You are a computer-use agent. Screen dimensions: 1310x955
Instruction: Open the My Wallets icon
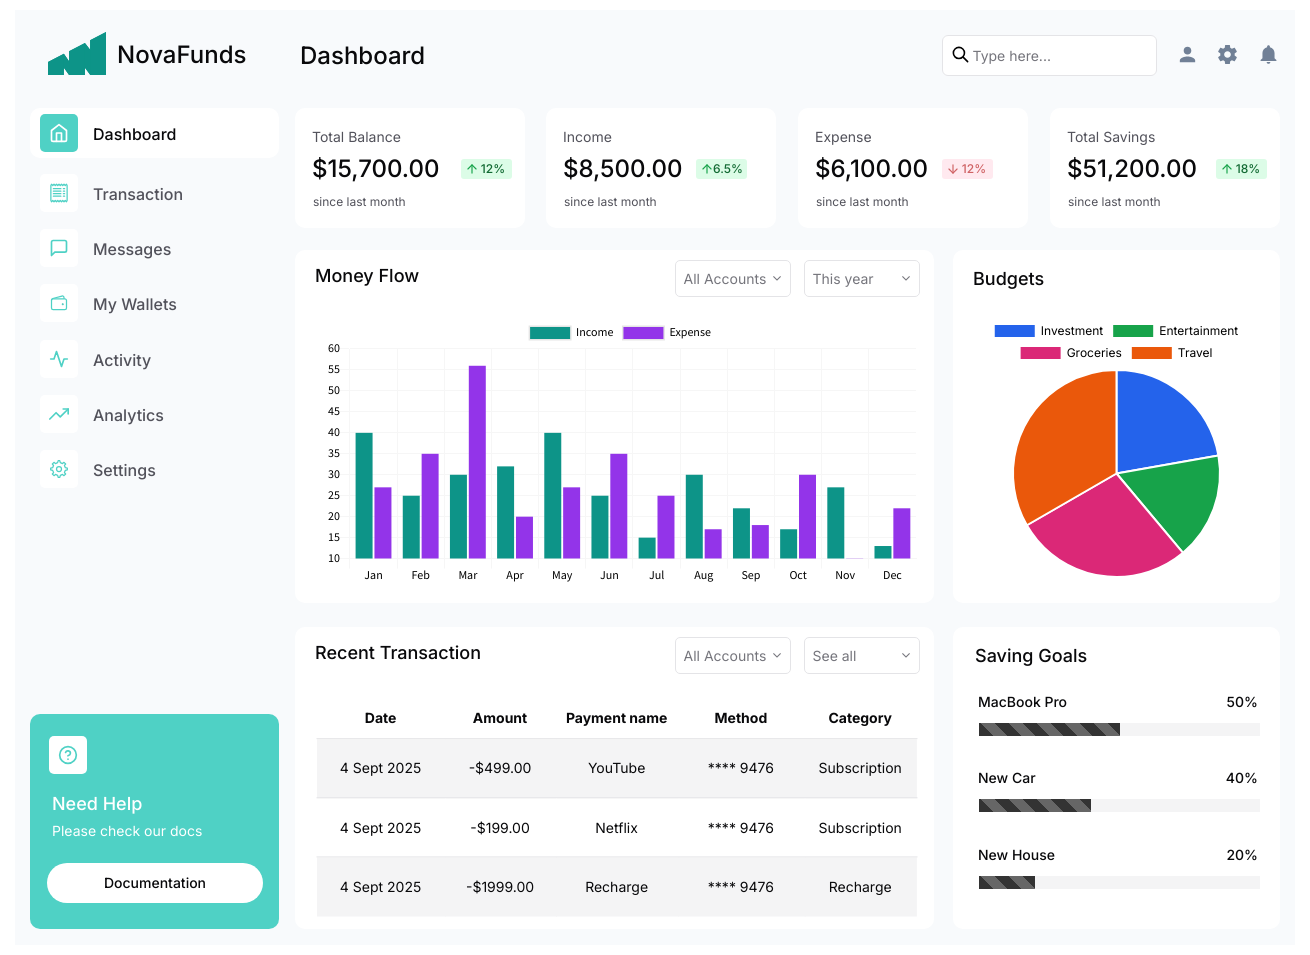click(59, 303)
